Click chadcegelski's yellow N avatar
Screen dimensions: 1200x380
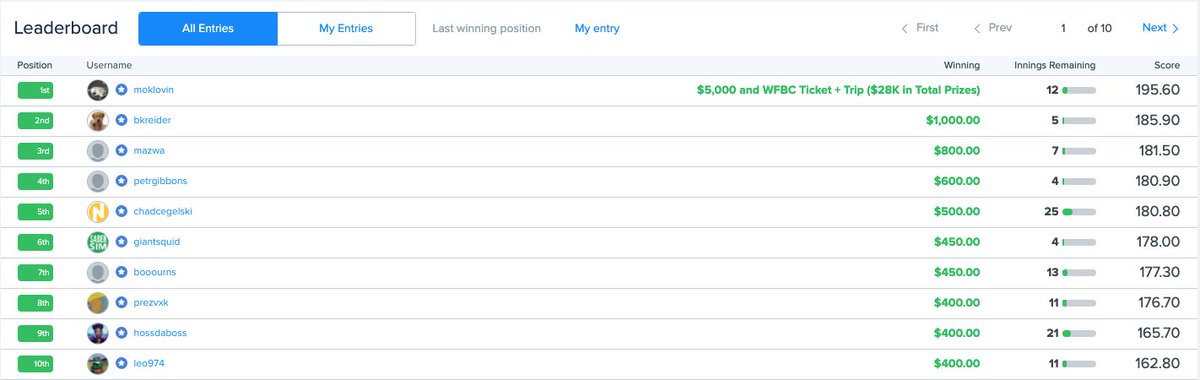pos(97,212)
